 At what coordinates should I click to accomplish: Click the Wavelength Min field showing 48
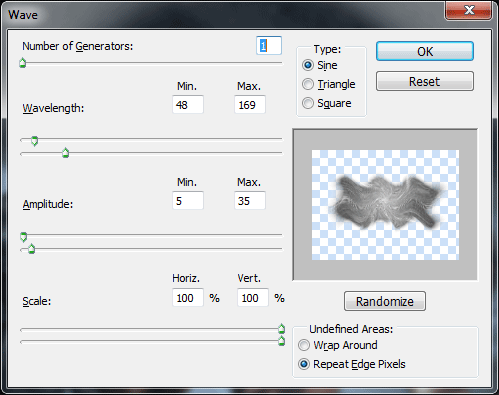coord(188,105)
